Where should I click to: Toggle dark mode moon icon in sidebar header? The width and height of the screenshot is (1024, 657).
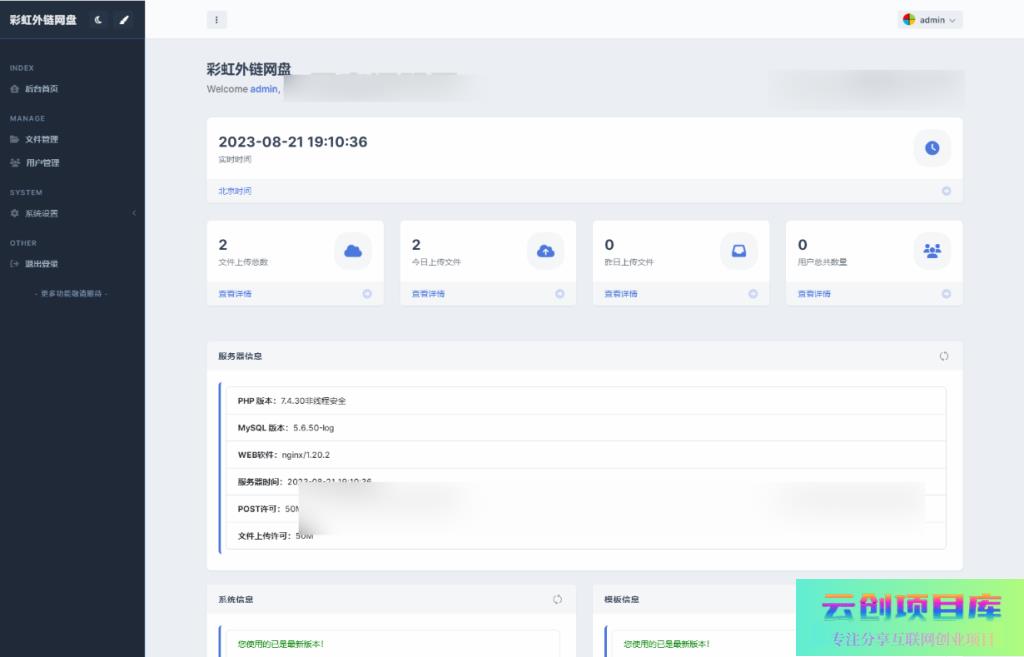[x=98, y=20]
